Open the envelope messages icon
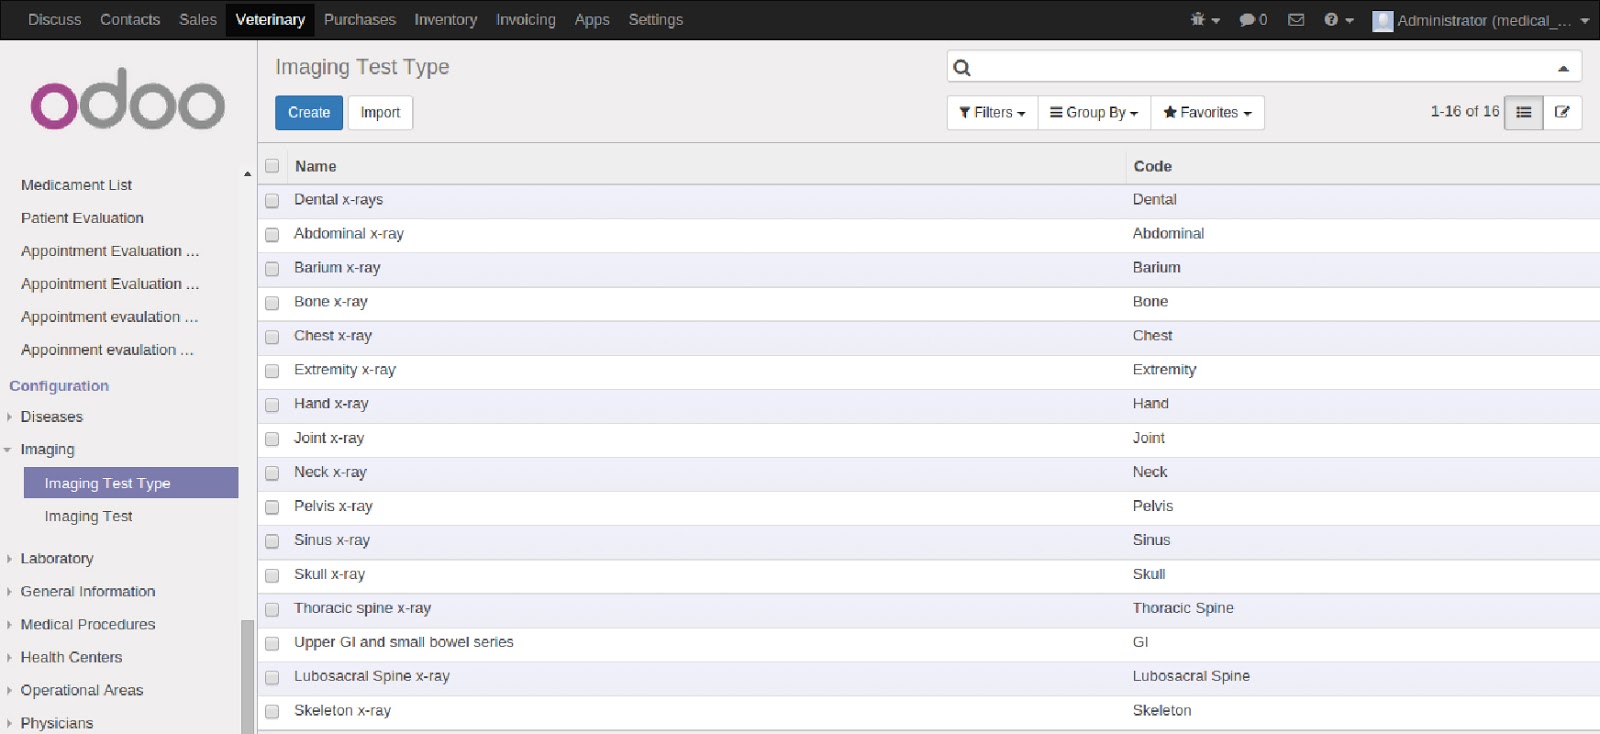Screen dimensions: 1600x734 [1296, 20]
